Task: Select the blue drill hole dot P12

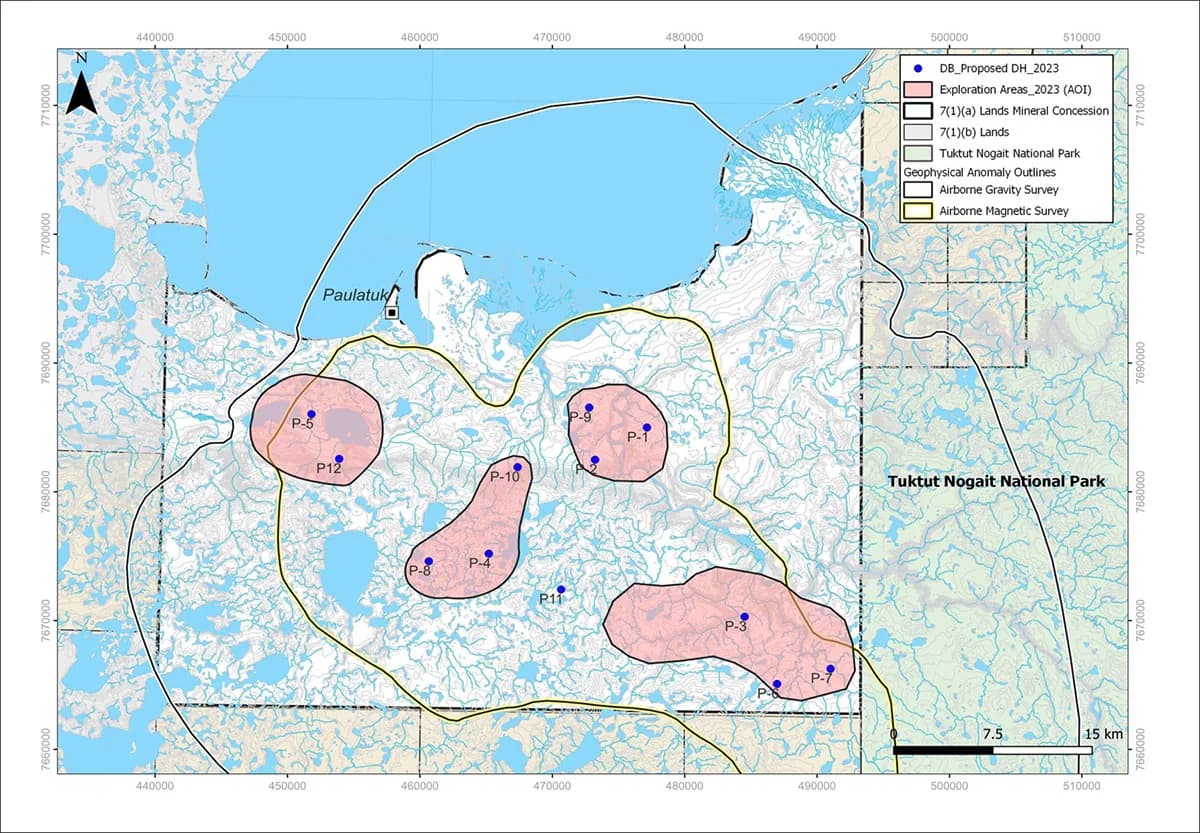Action: click(x=339, y=459)
